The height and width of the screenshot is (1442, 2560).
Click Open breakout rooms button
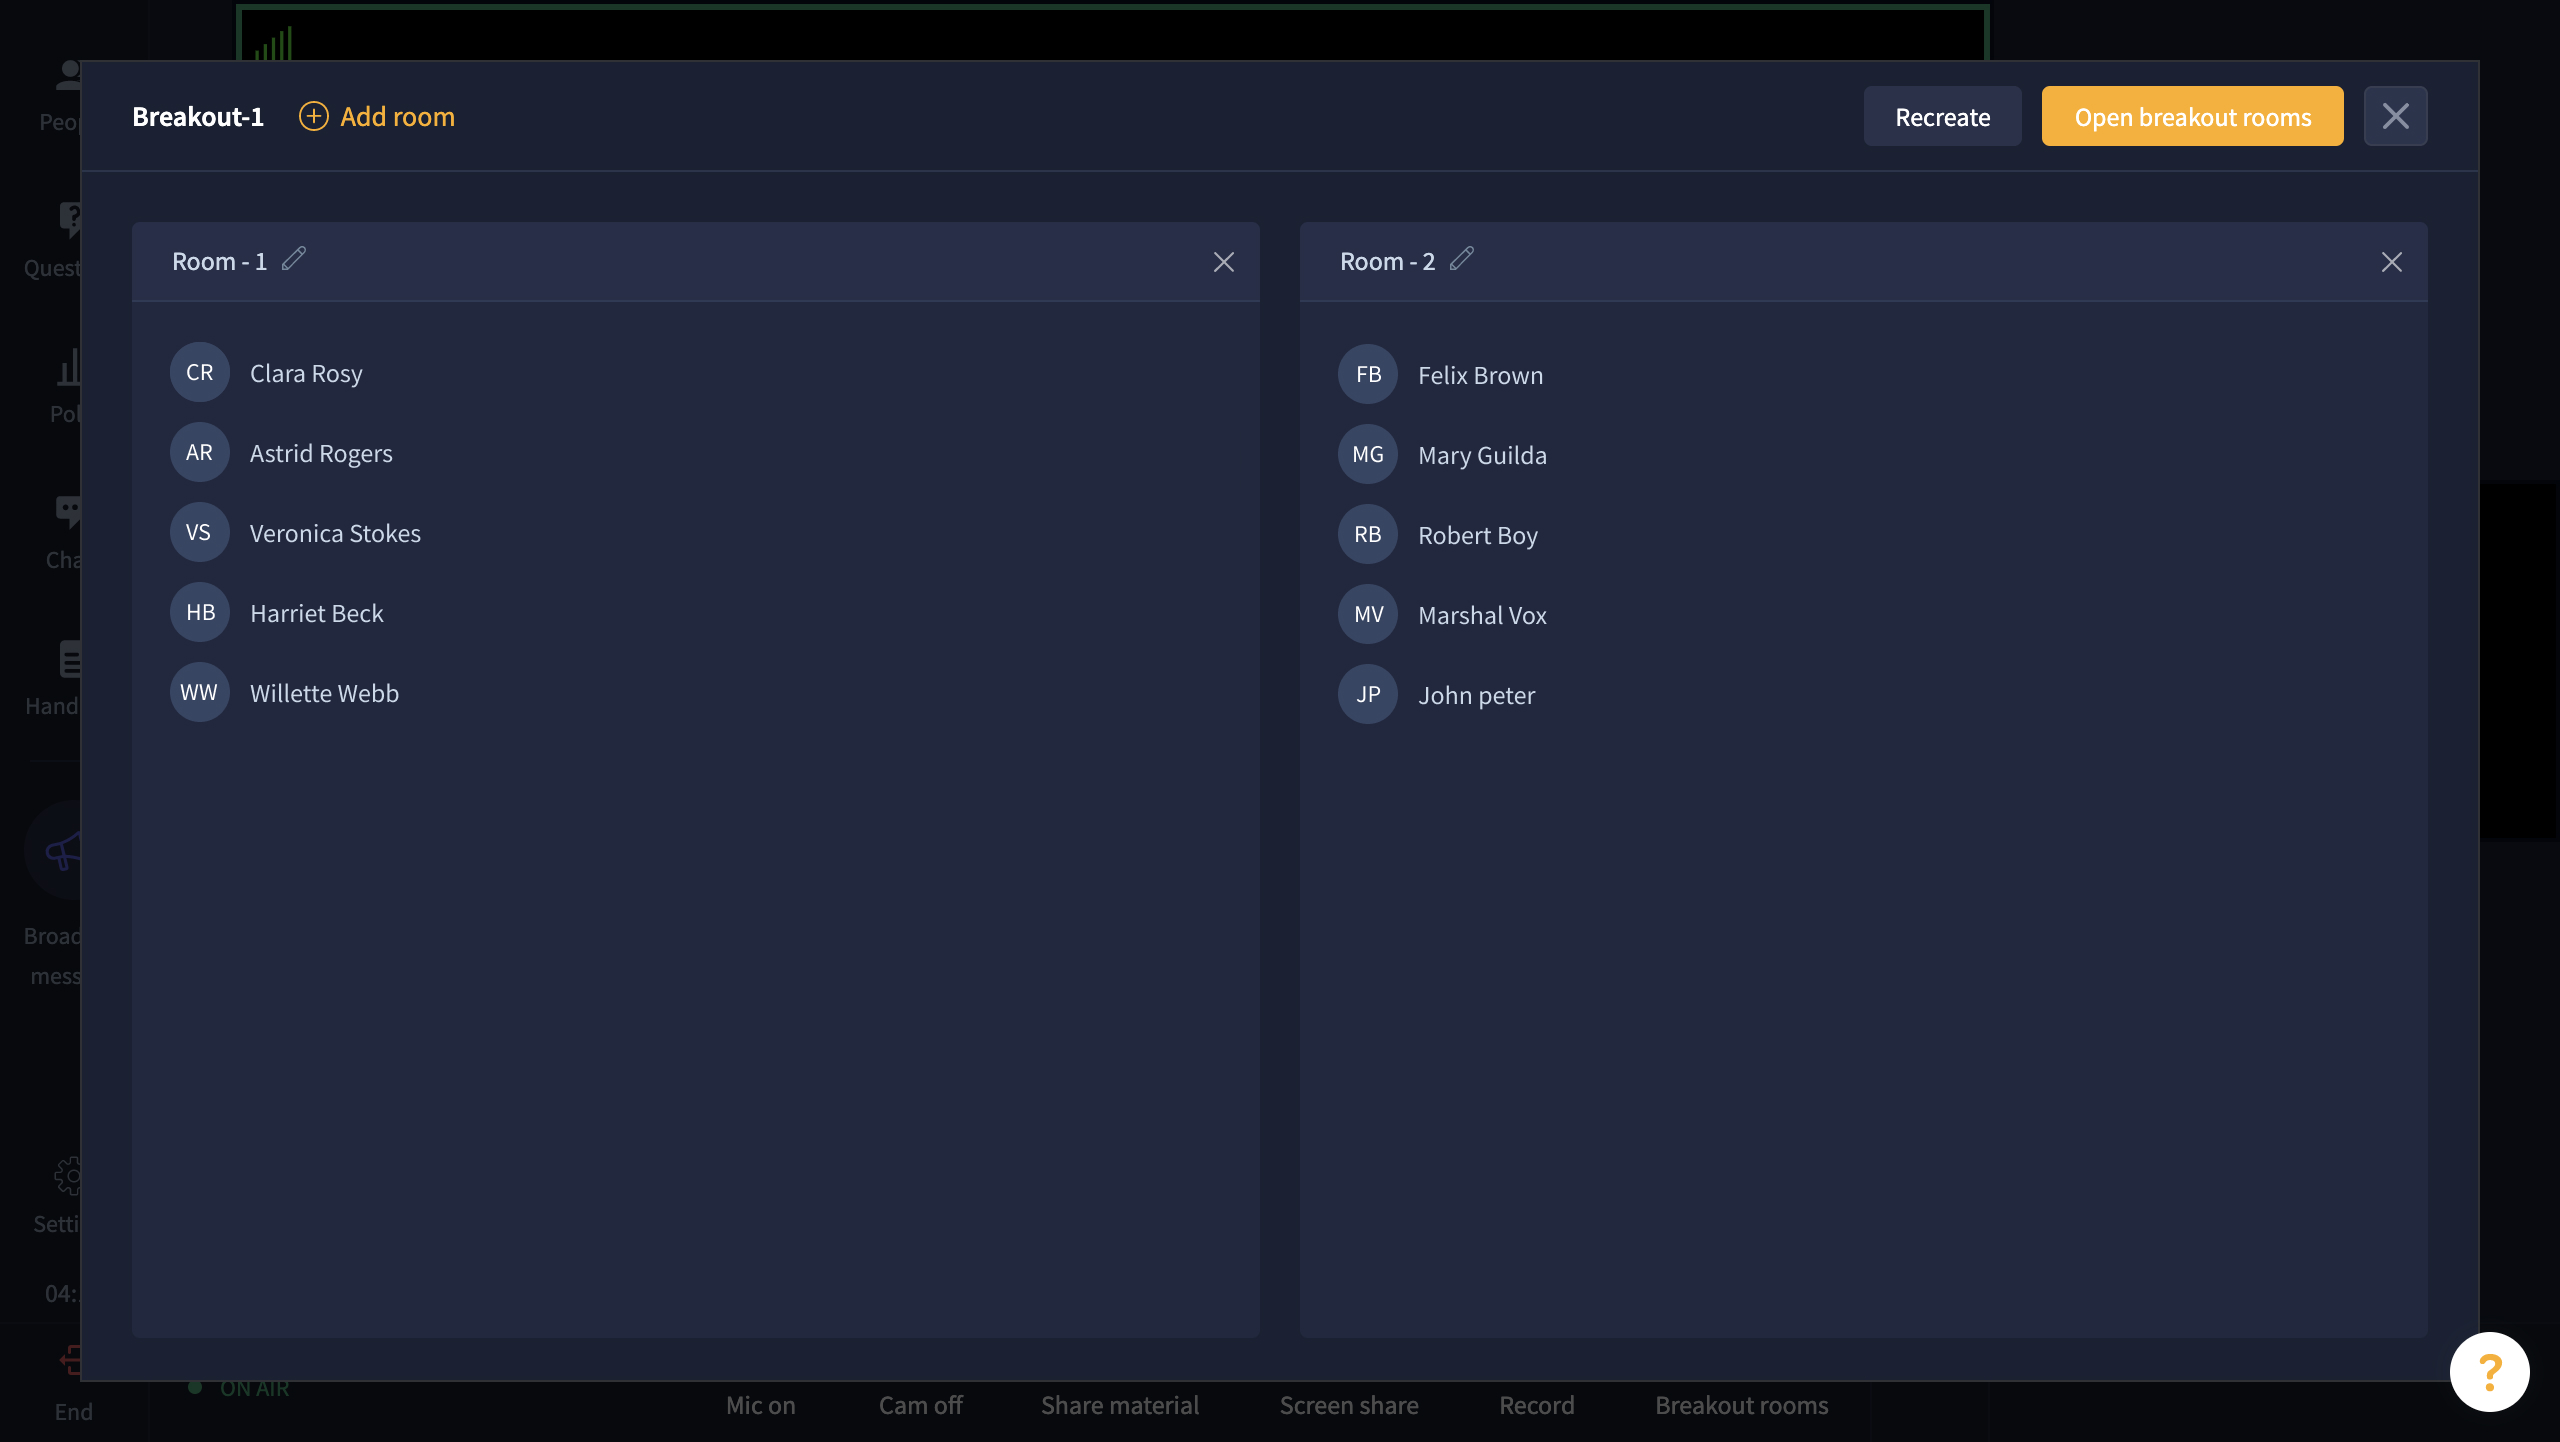pos(2192,117)
